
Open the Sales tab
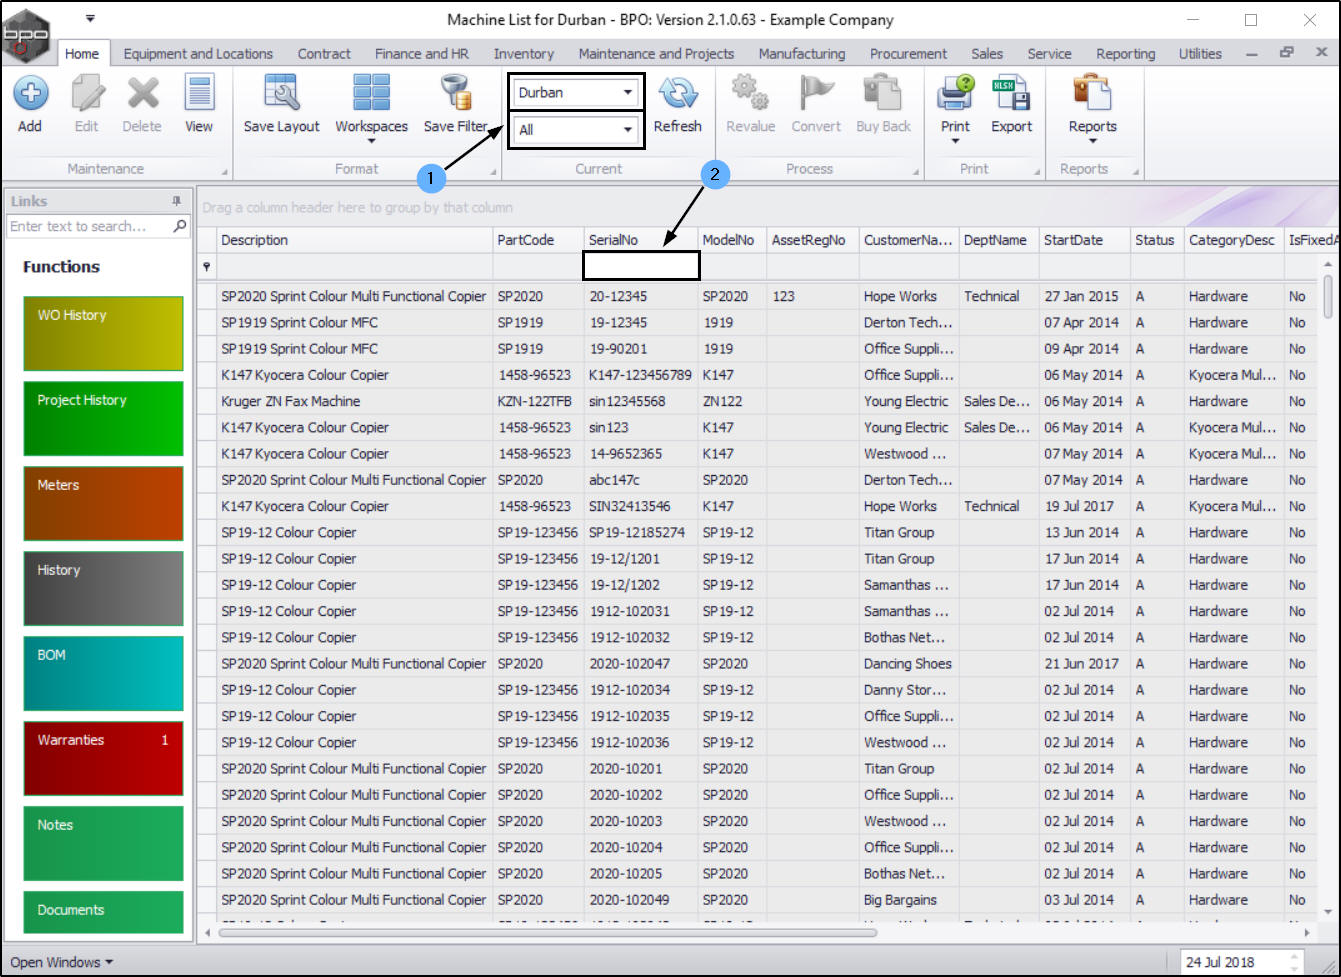987,54
